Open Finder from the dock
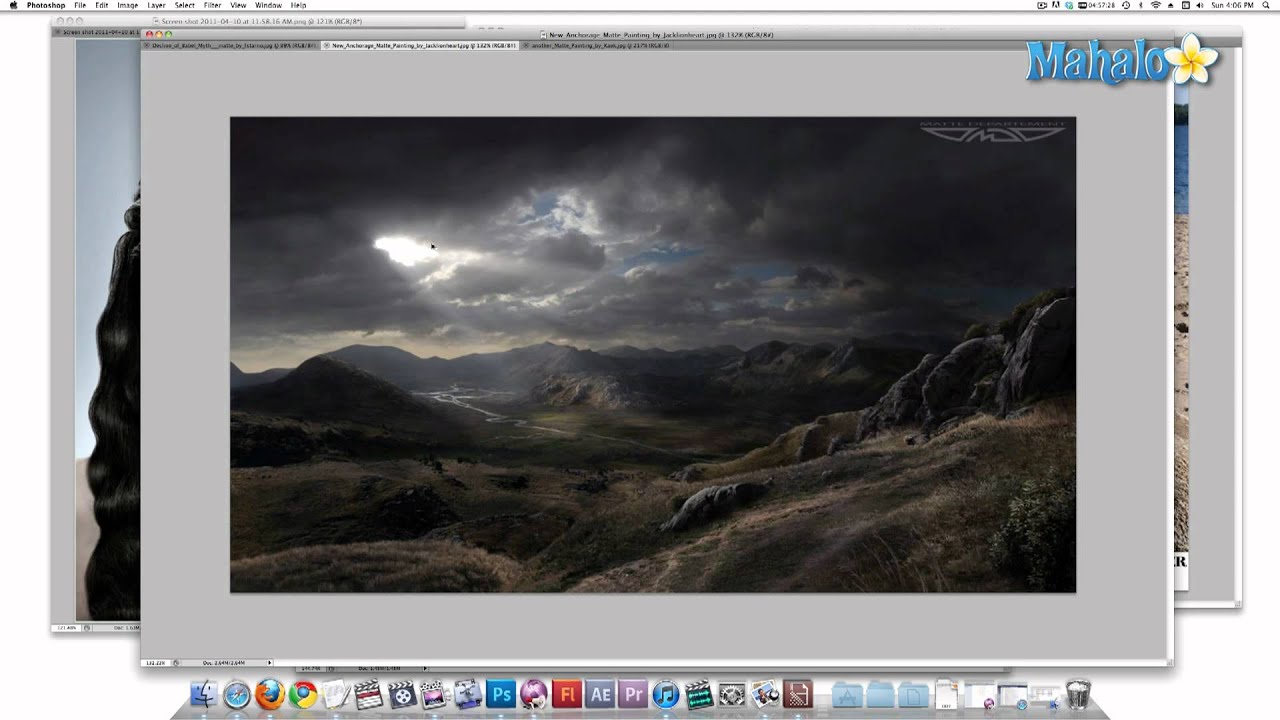1280x720 pixels. point(204,693)
